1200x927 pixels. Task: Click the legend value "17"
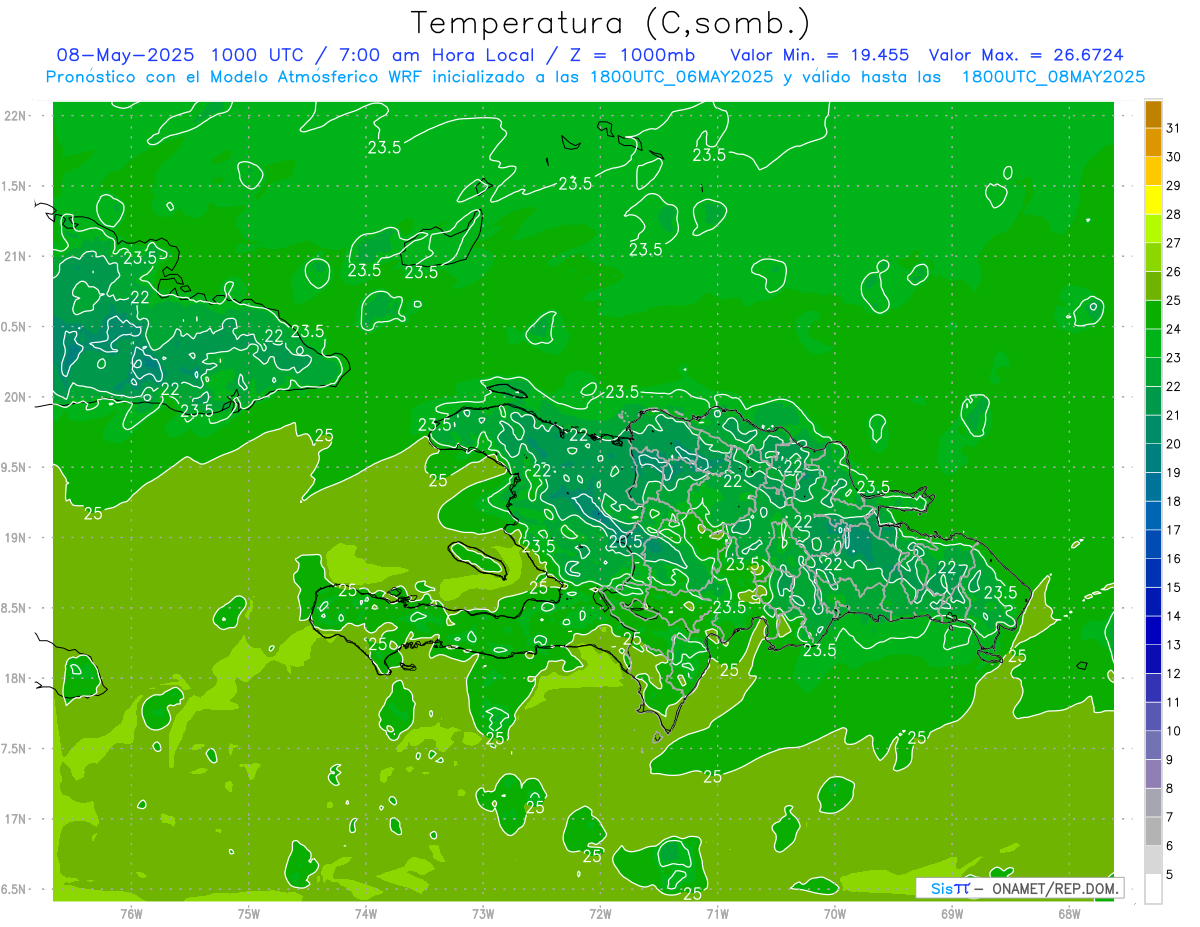(1174, 530)
